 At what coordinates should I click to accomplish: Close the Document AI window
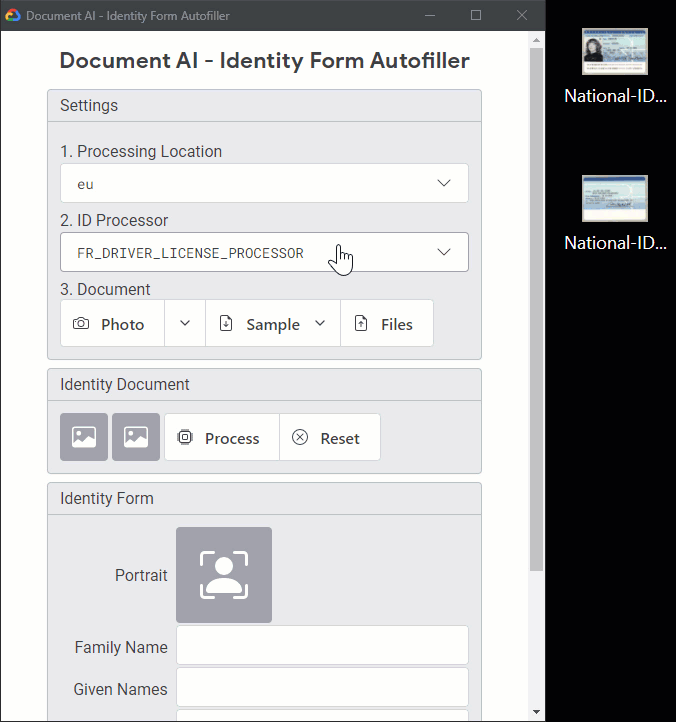(x=522, y=15)
